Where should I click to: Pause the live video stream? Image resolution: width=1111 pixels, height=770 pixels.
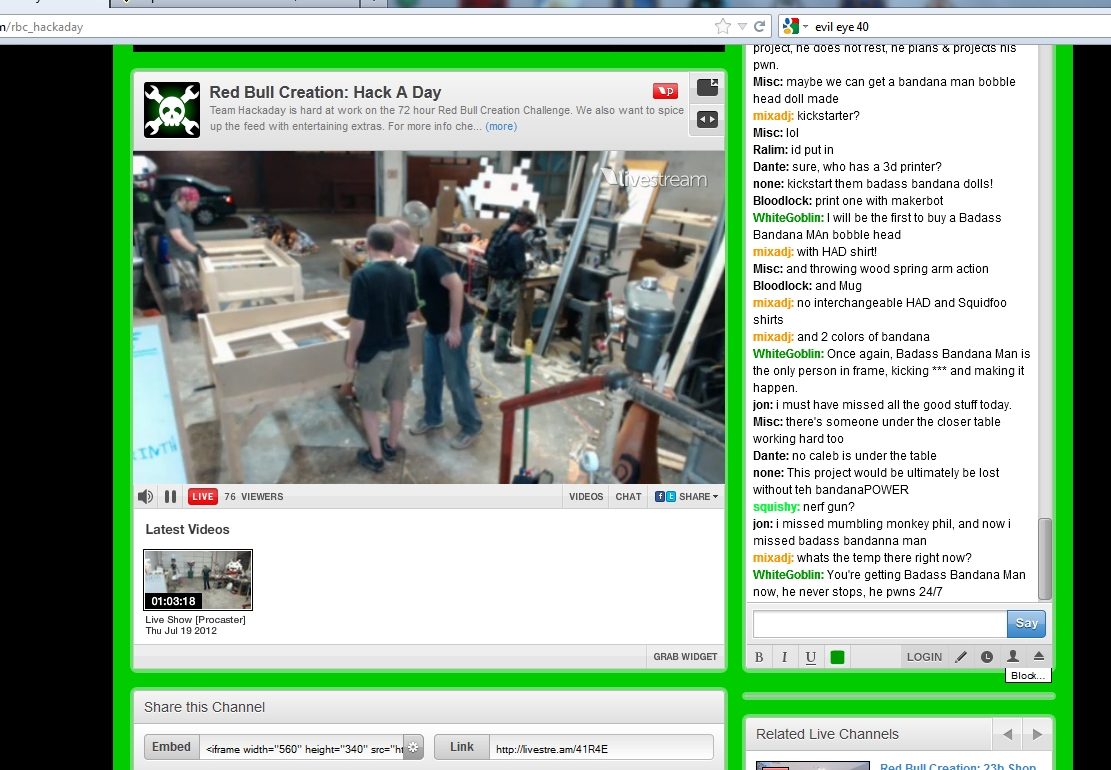pos(170,496)
